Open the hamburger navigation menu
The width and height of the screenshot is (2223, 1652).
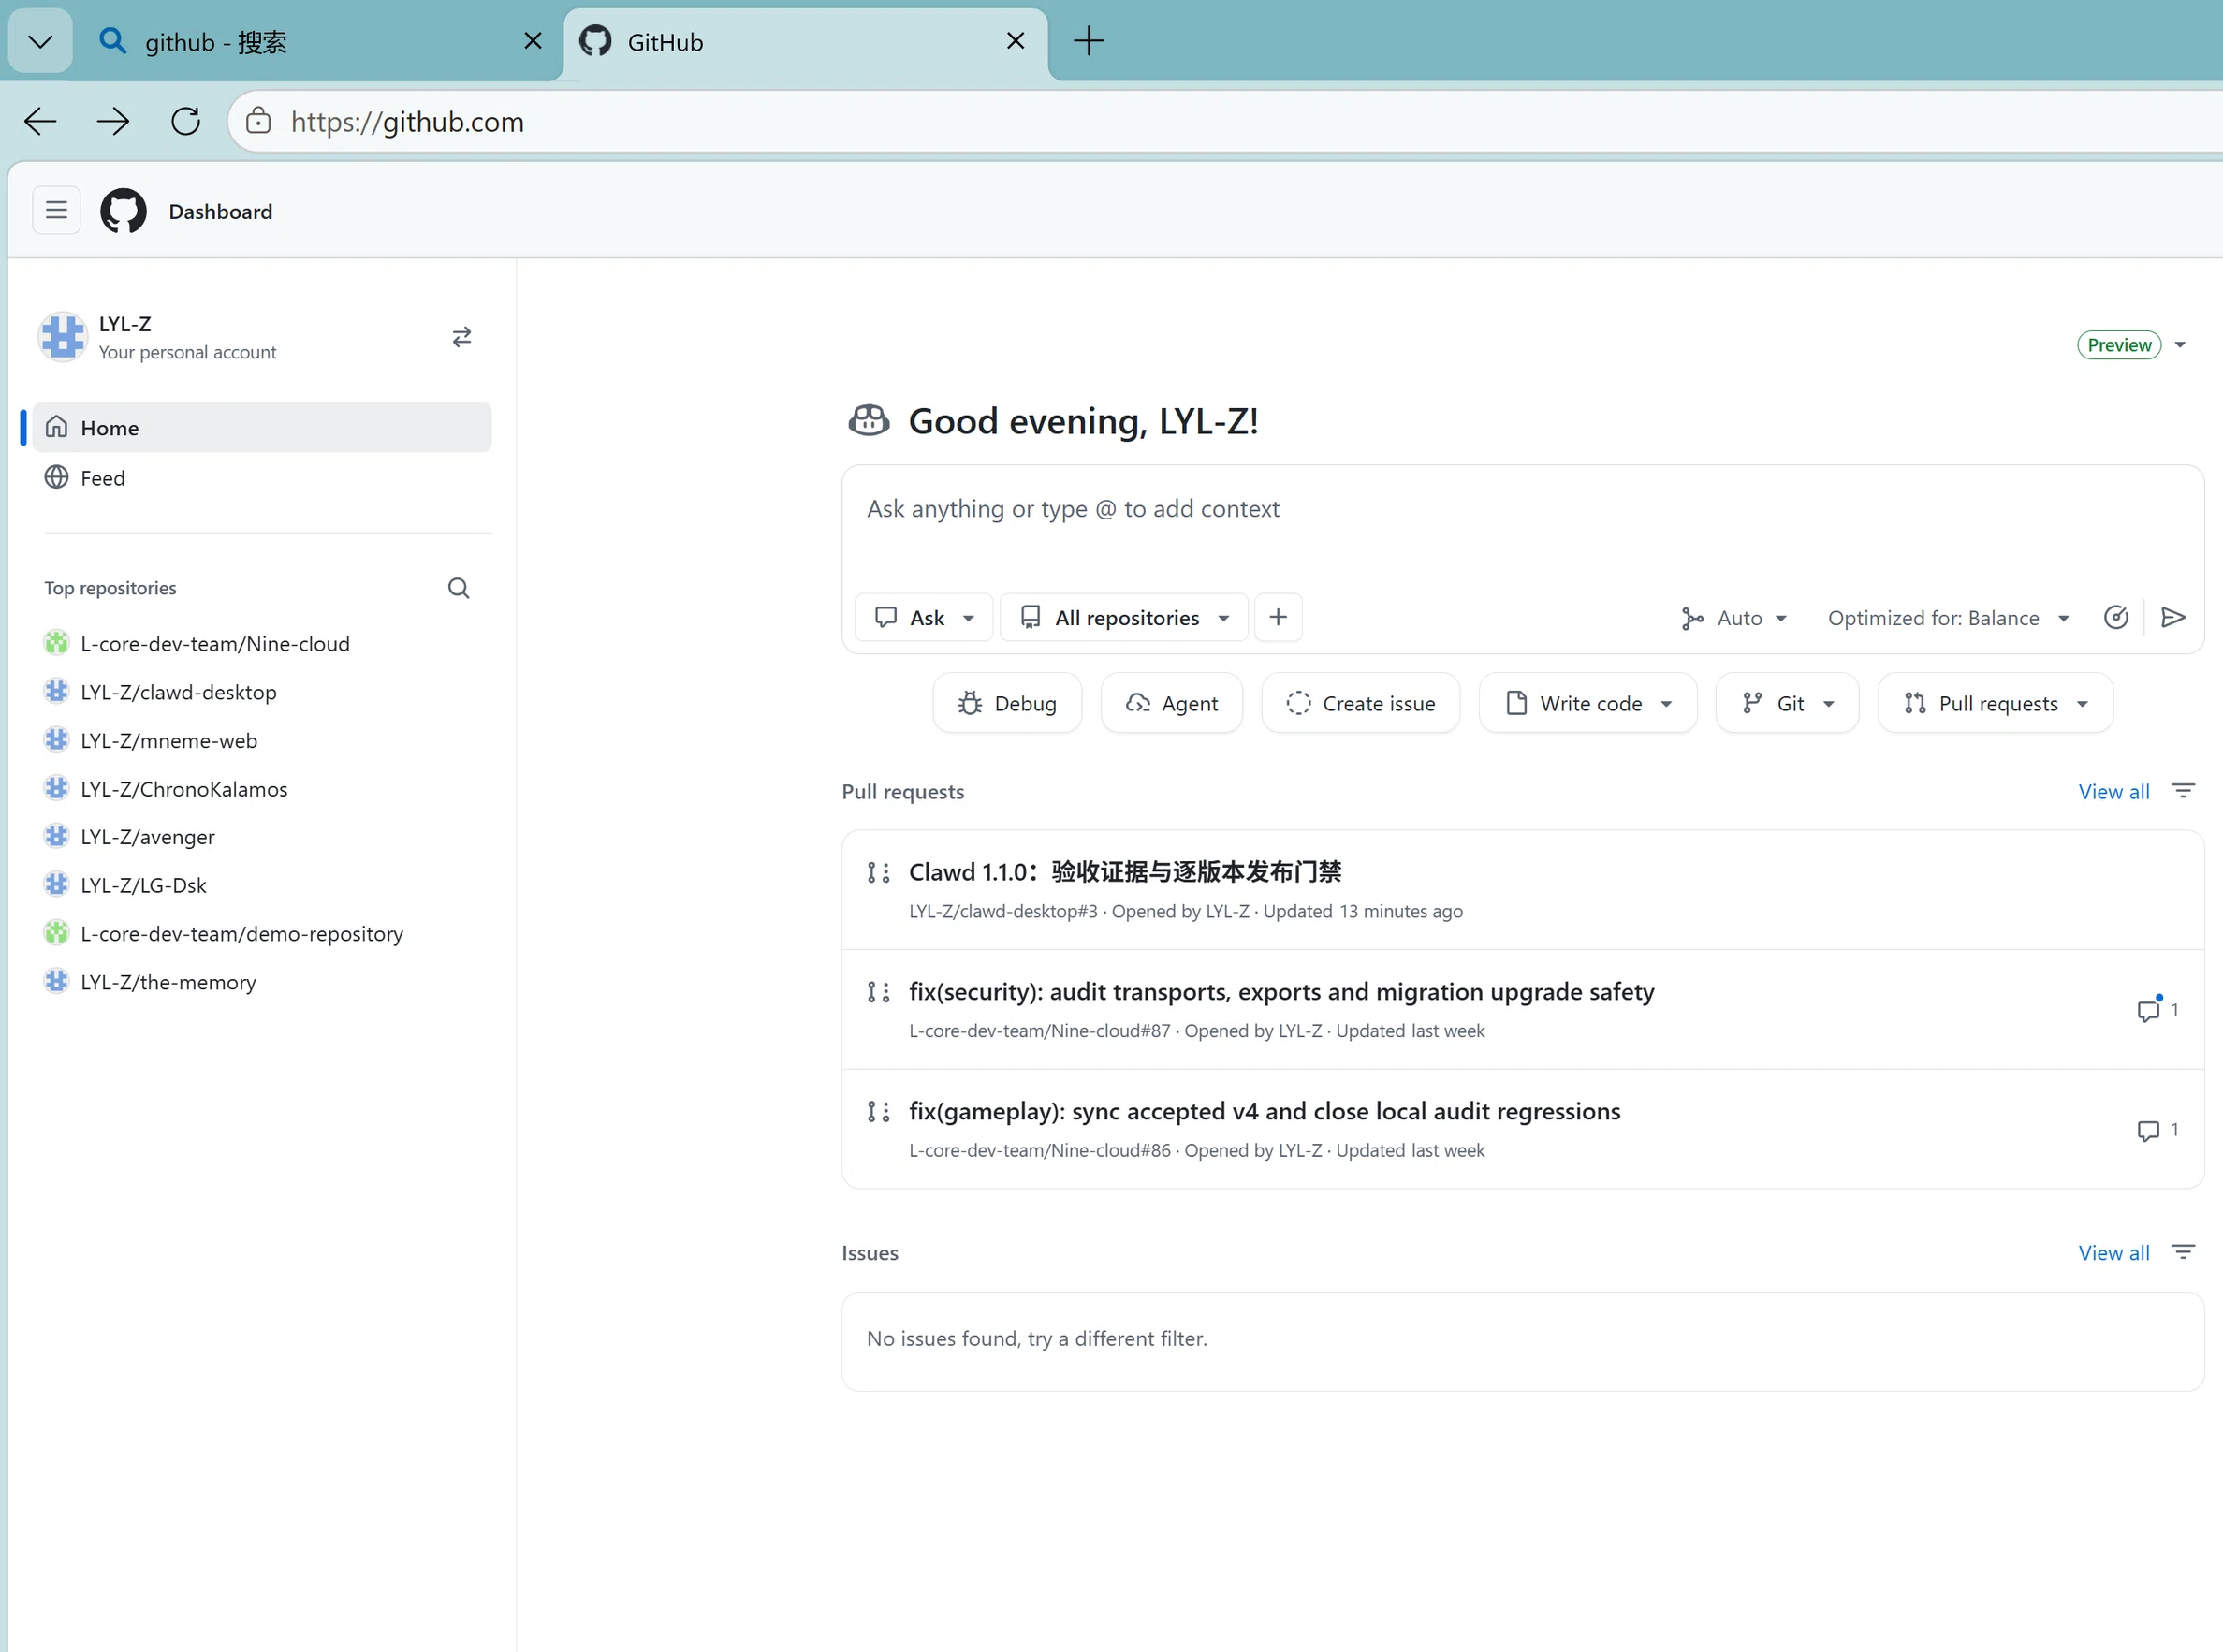(56, 211)
